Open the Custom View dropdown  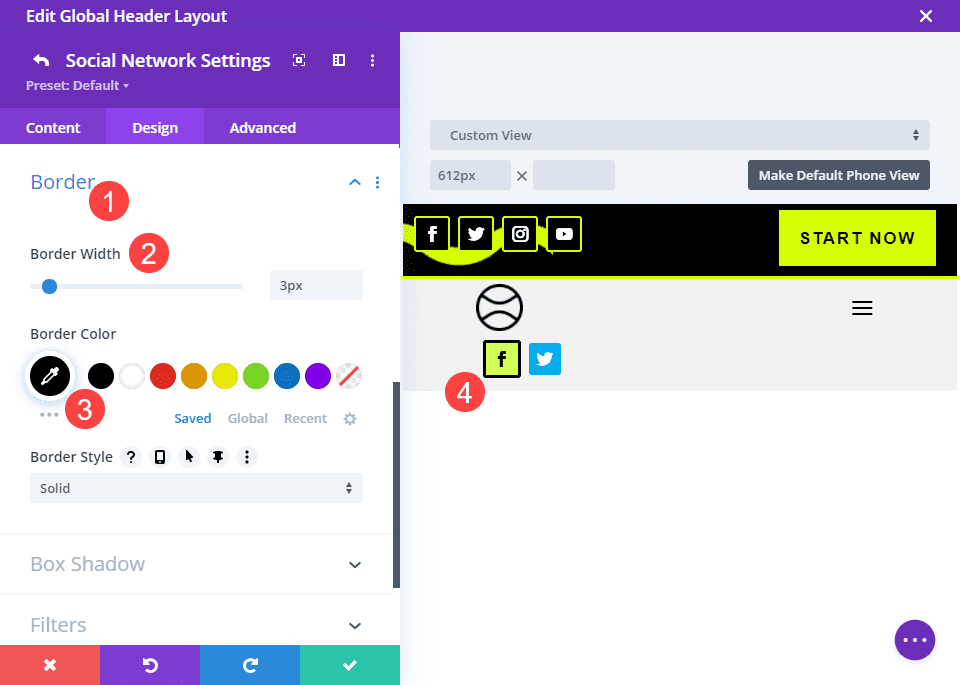pos(680,134)
